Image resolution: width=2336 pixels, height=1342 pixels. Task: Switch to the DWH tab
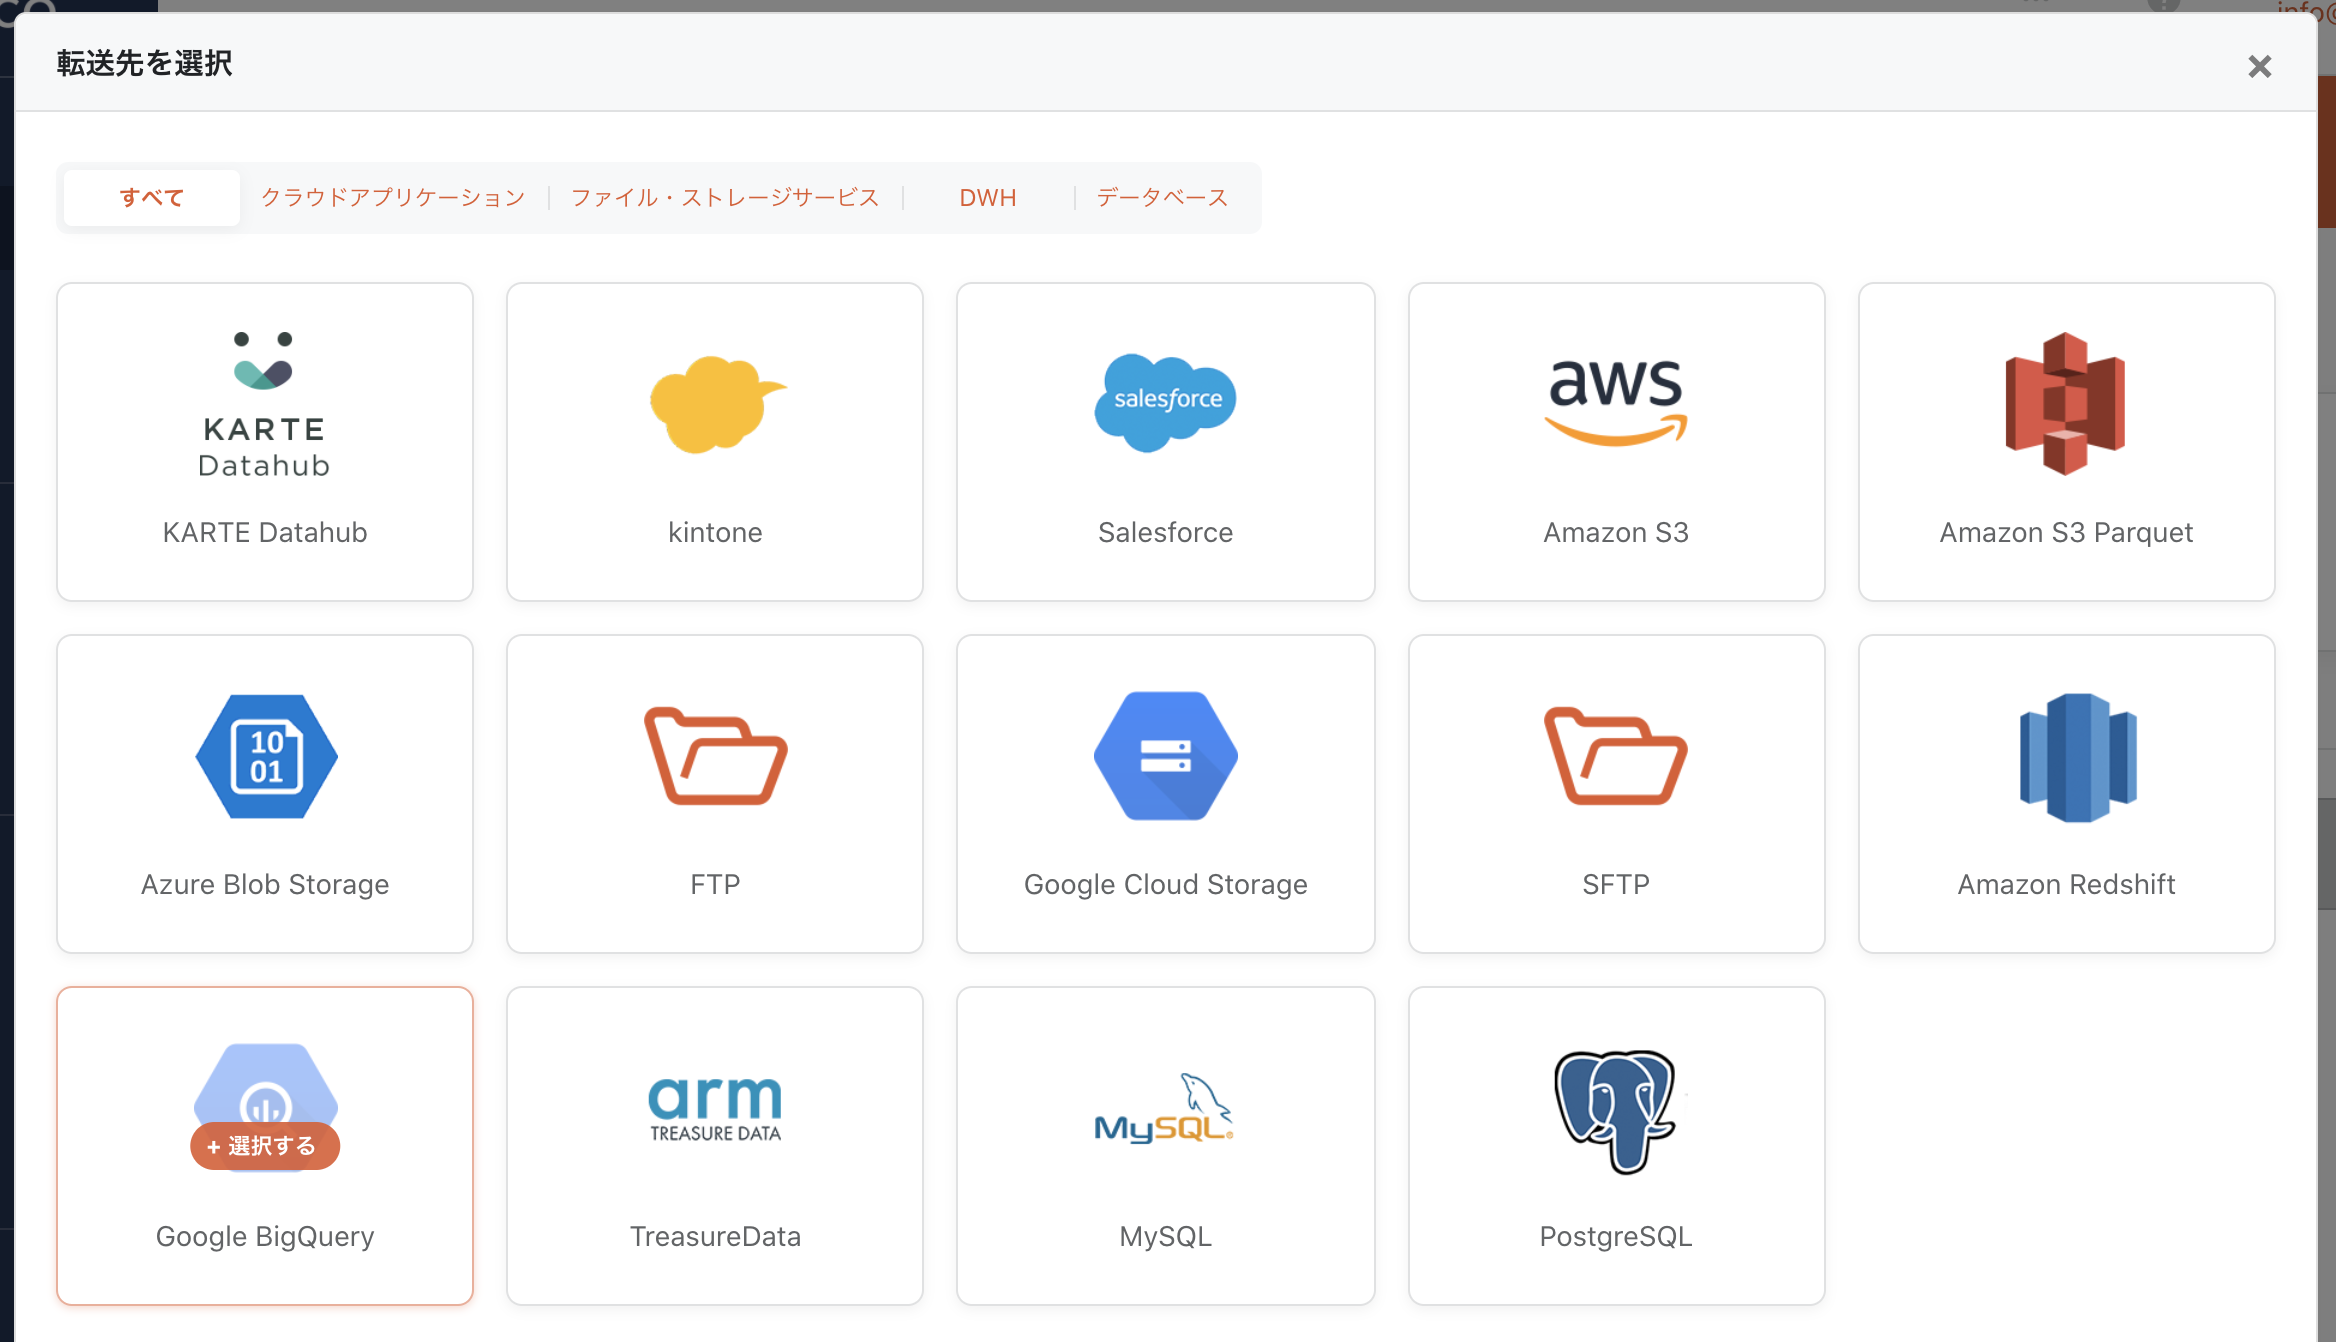(x=987, y=198)
